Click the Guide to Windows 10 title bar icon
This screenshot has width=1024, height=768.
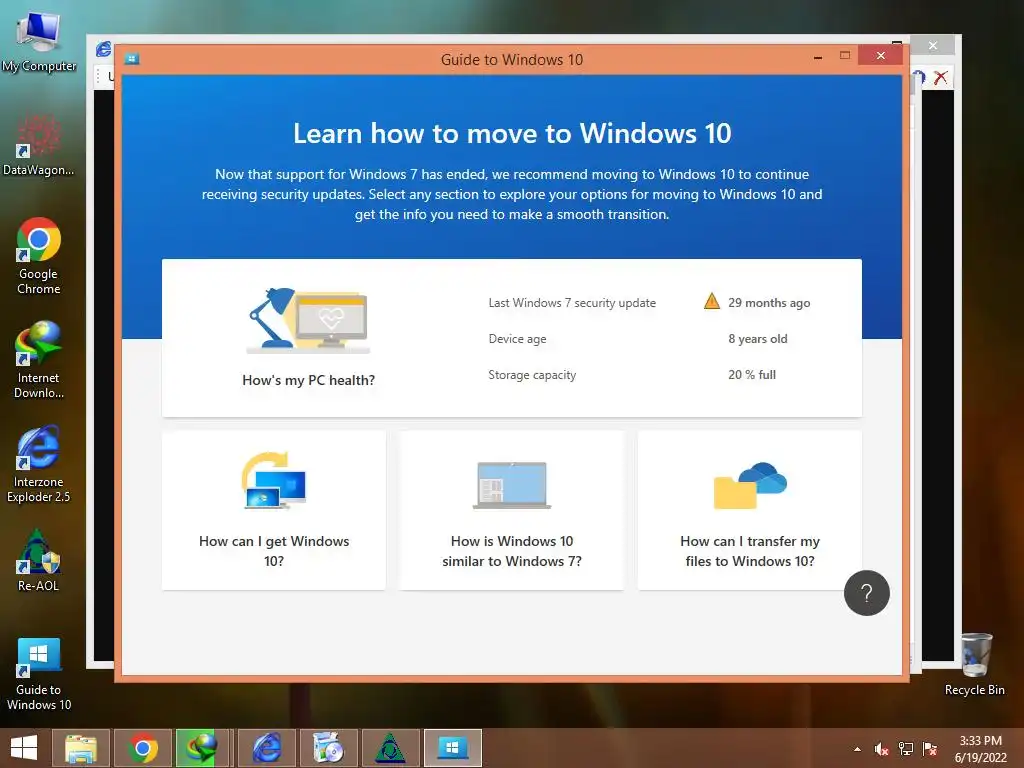pyautogui.click(x=132, y=59)
